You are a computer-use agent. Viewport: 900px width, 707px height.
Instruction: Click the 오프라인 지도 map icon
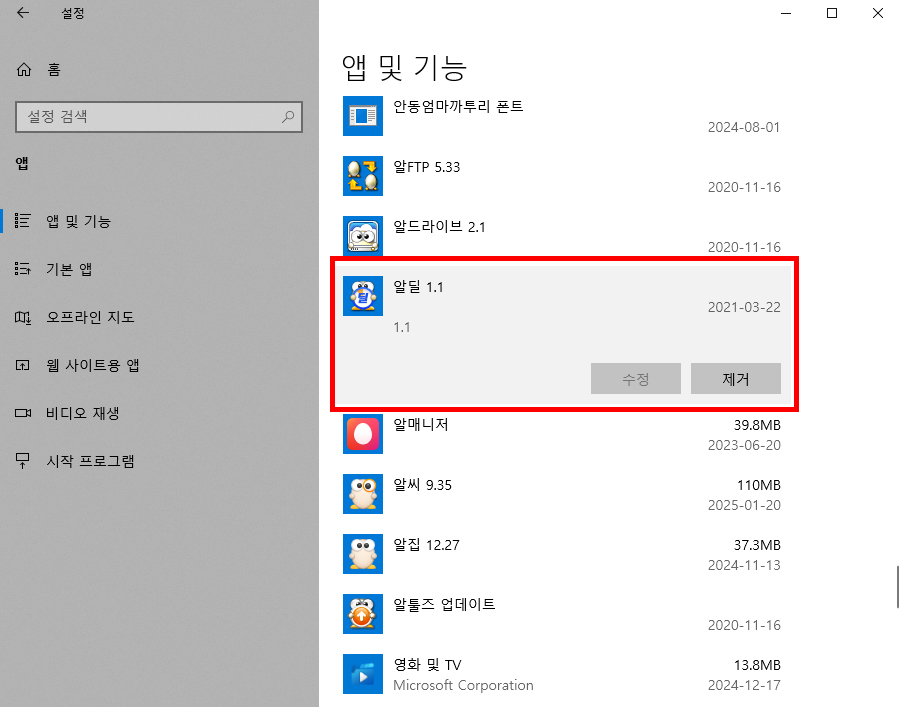(22, 317)
